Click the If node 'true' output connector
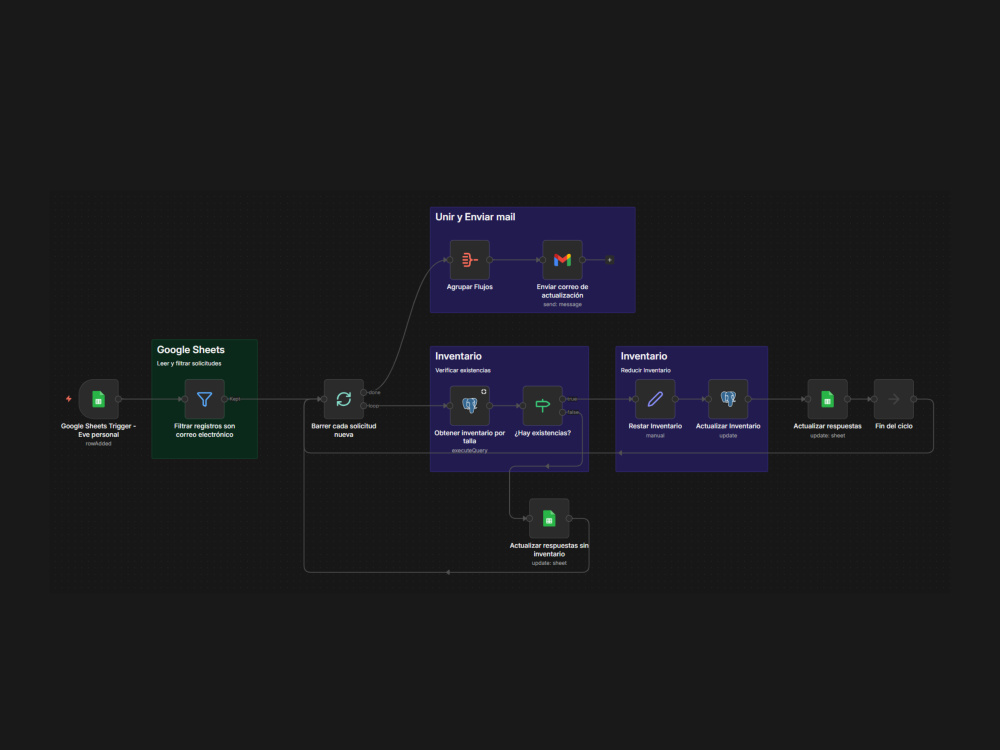This screenshot has width=1000, height=750. [562, 399]
